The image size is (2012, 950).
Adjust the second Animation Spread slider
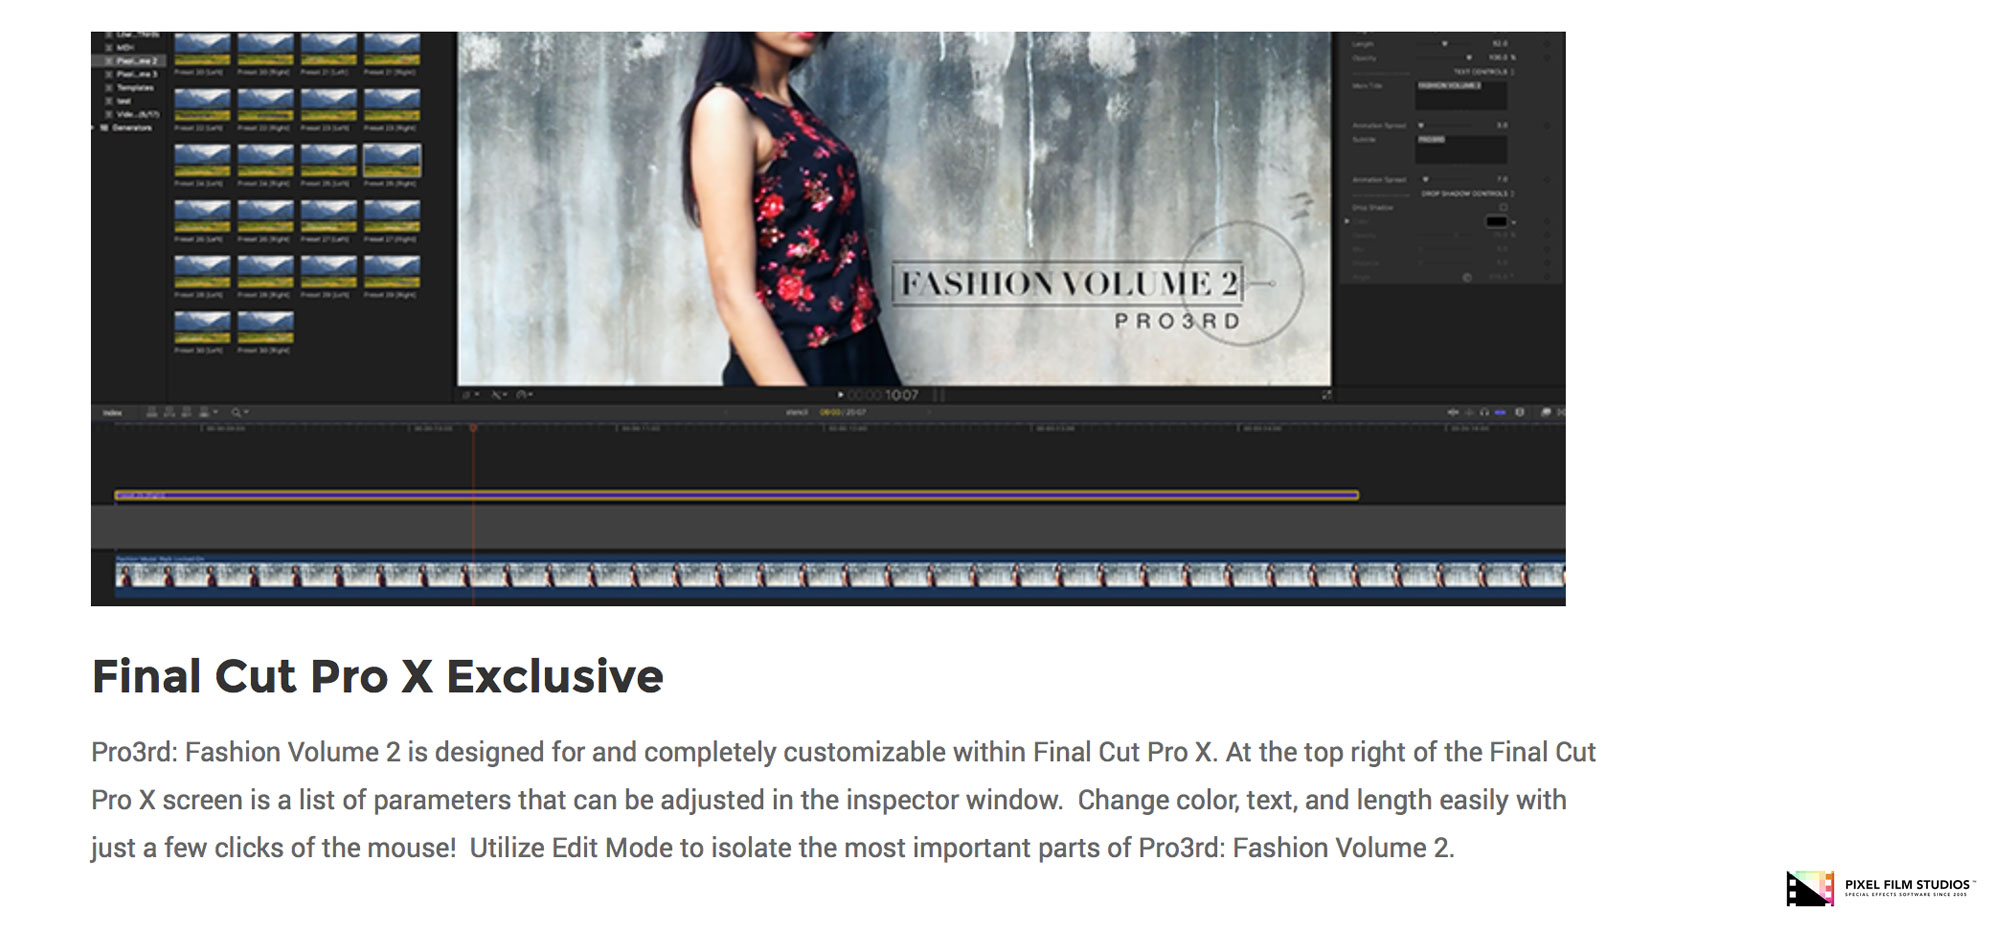point(1425,180)
